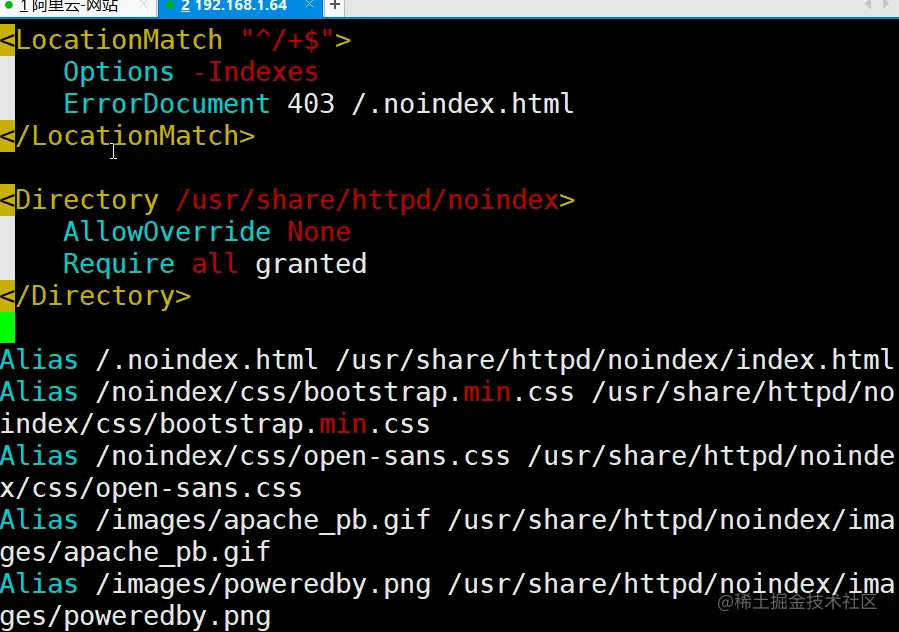Select the 192.168.1.64 session tab
899x632 pixels.
[239, 6]
